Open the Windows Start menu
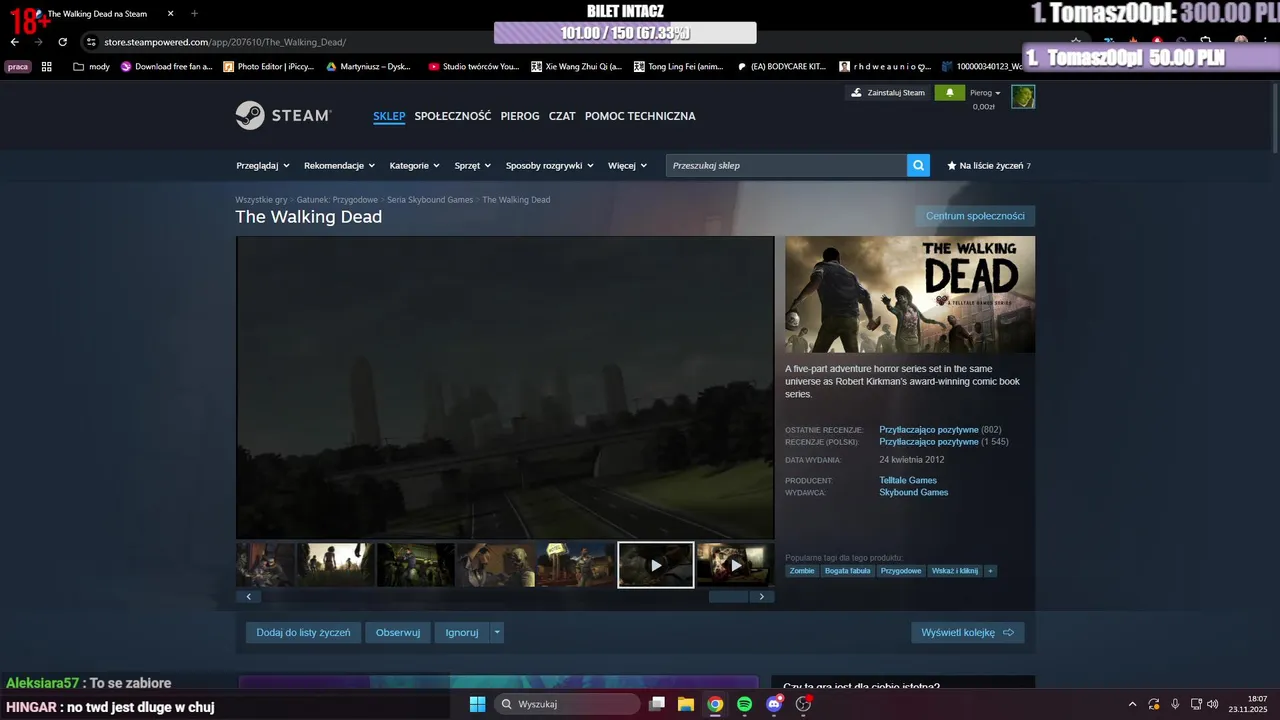This screenshot has width=1280, height=720. pos(477,704)
